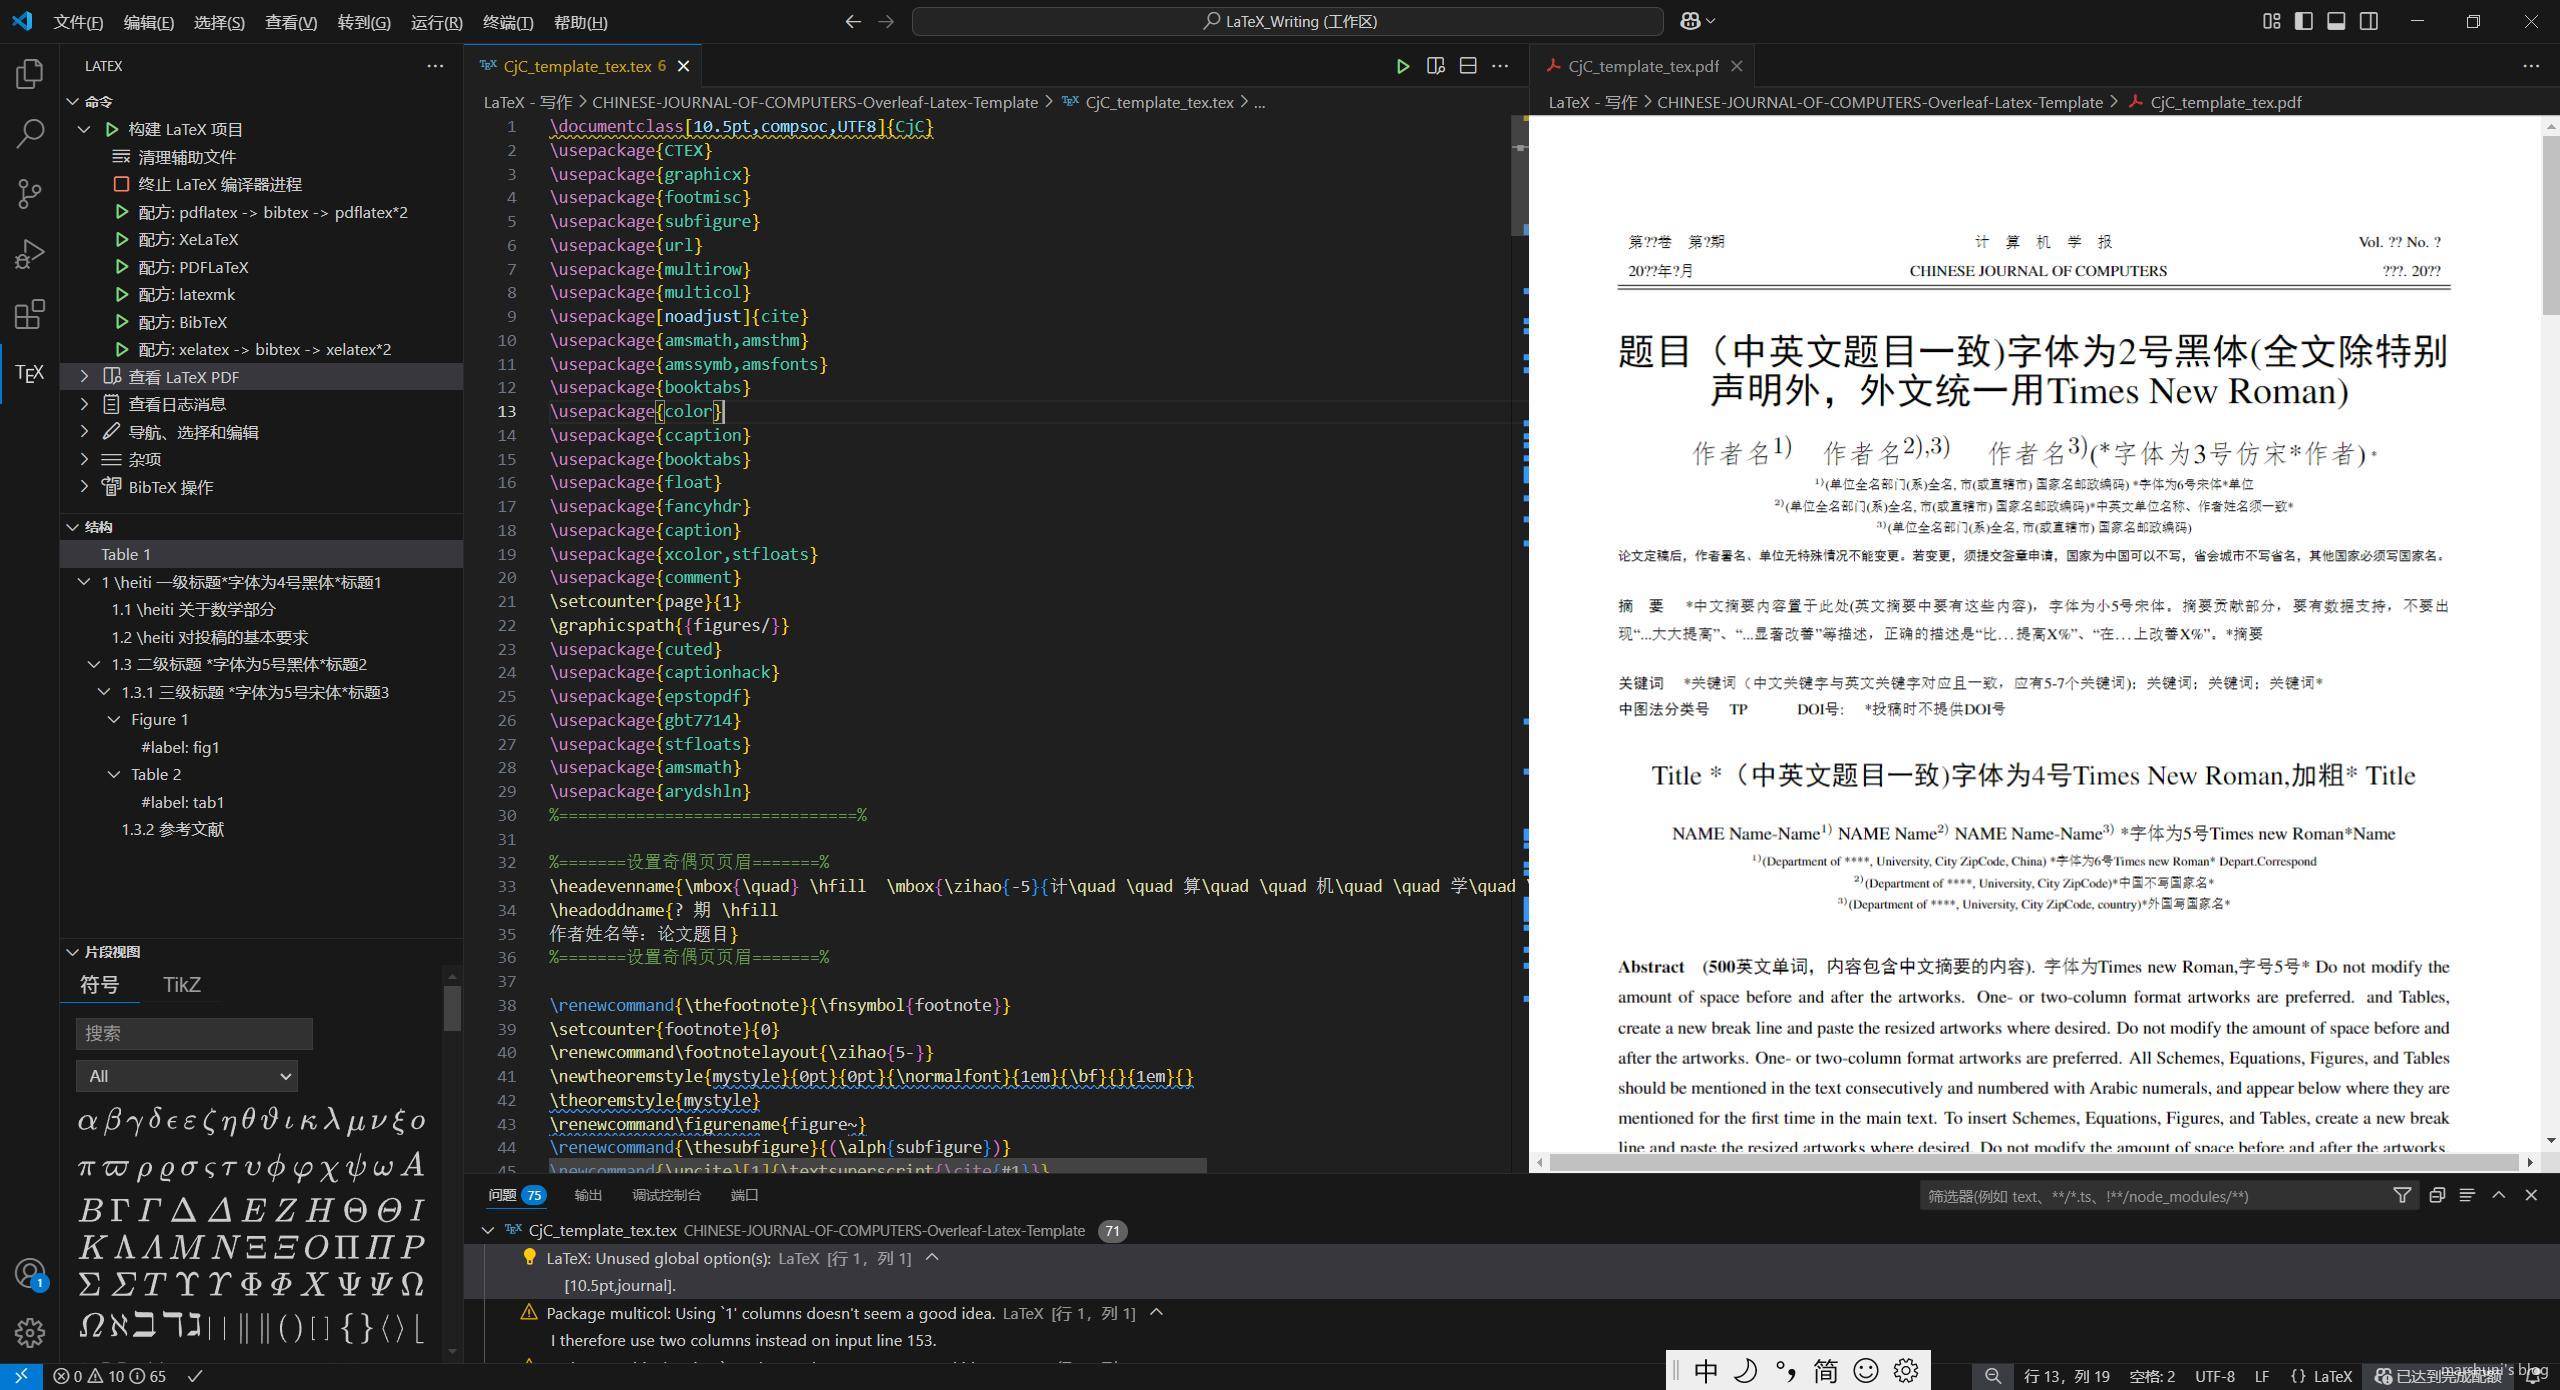The height and width of the screenshot is (1390, 2560).
Task: Click the Build LaTeX project play button in editor toolbar
Action: 1403,66
